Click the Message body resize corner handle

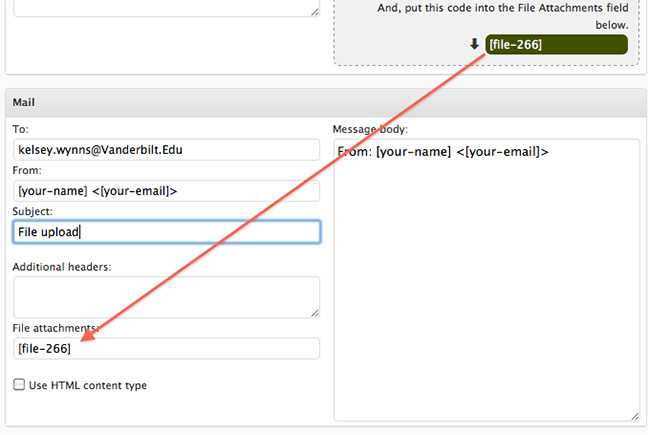635,415
